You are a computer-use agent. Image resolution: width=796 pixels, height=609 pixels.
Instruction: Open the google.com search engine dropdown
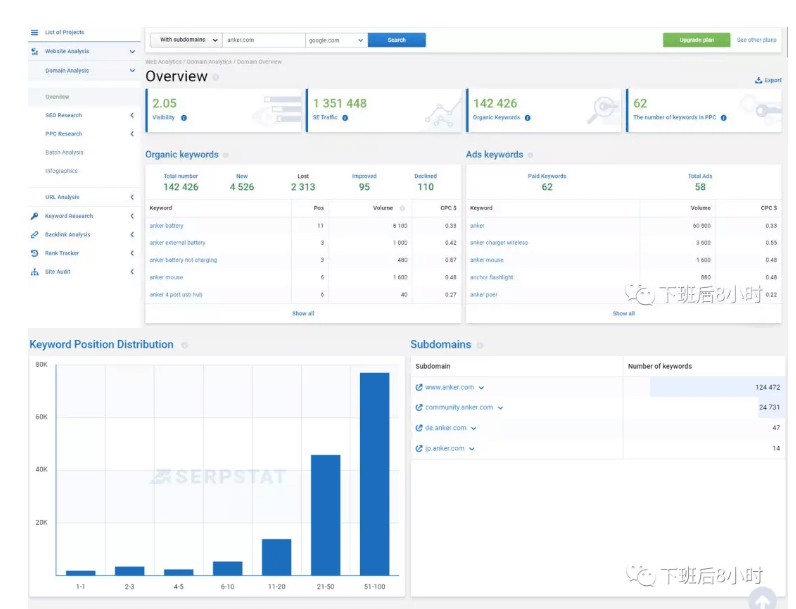point(336,40)
